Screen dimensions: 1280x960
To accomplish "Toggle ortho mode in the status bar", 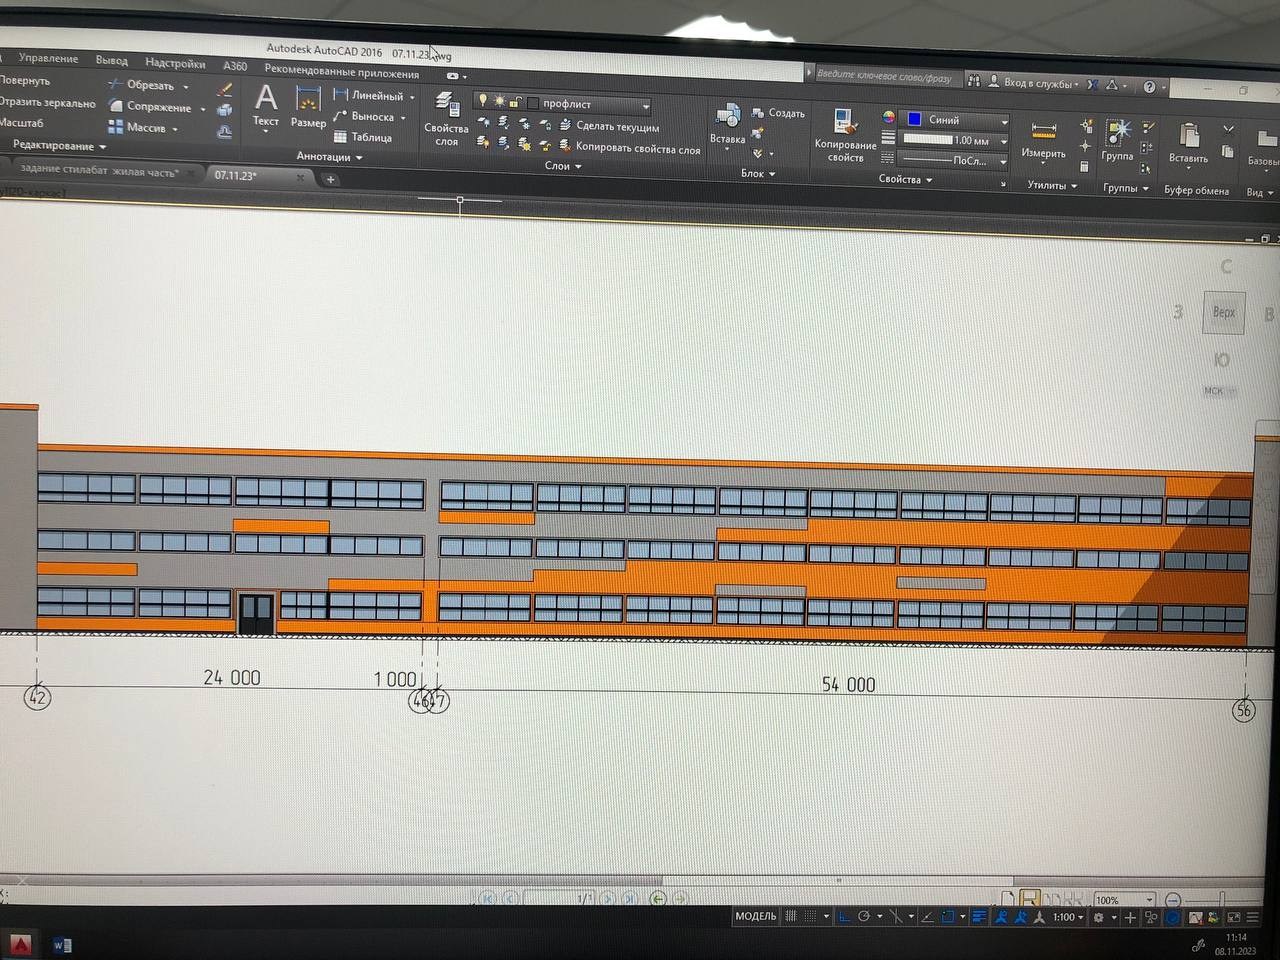I will click(x=845, y=916).
